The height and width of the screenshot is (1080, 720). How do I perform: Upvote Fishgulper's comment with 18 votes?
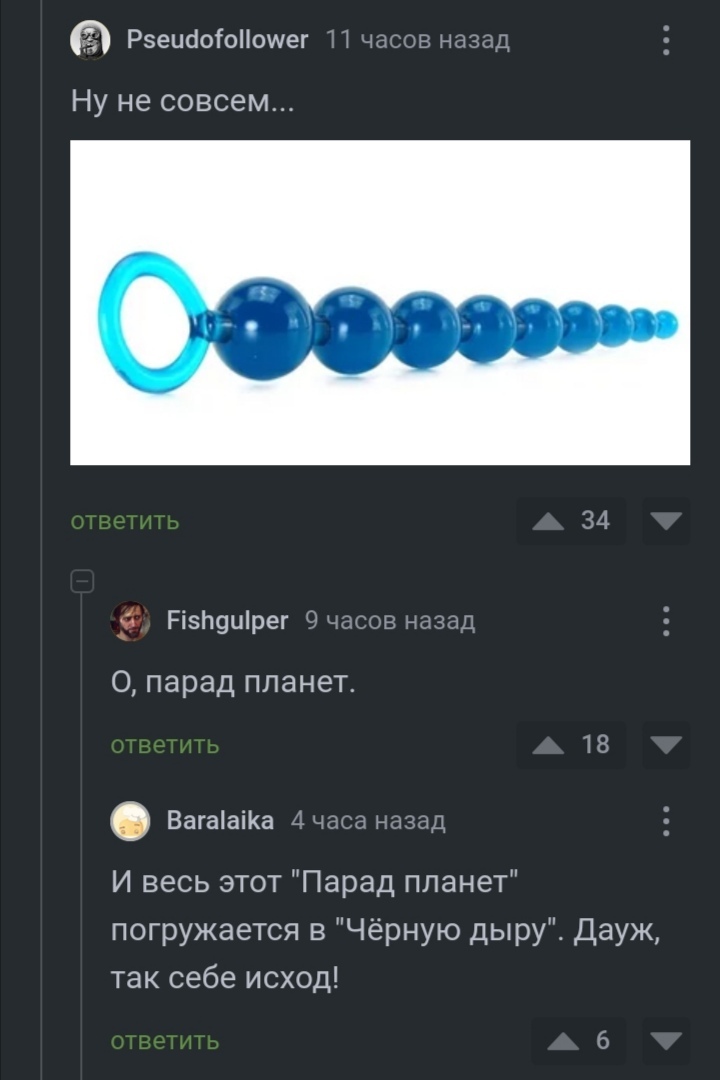tap(549, 745)
